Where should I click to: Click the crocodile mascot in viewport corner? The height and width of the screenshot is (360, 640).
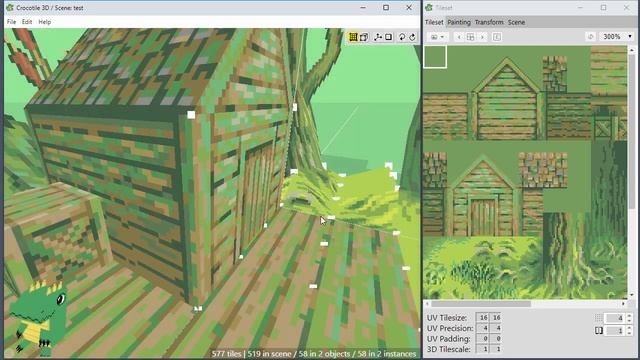(x=38, y=318)
